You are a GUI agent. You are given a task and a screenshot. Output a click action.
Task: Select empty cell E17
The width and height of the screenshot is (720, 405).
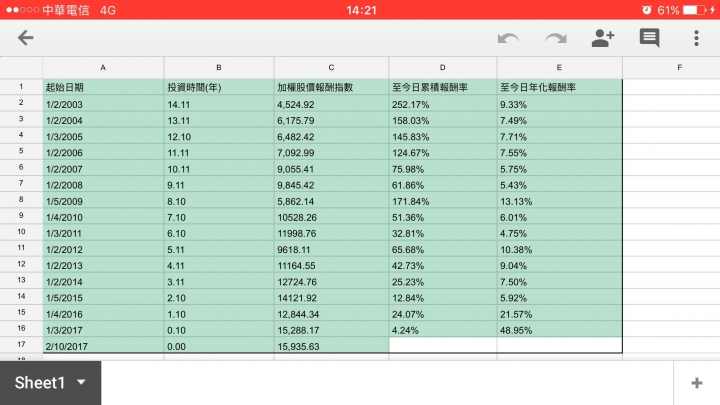[560, 345]
